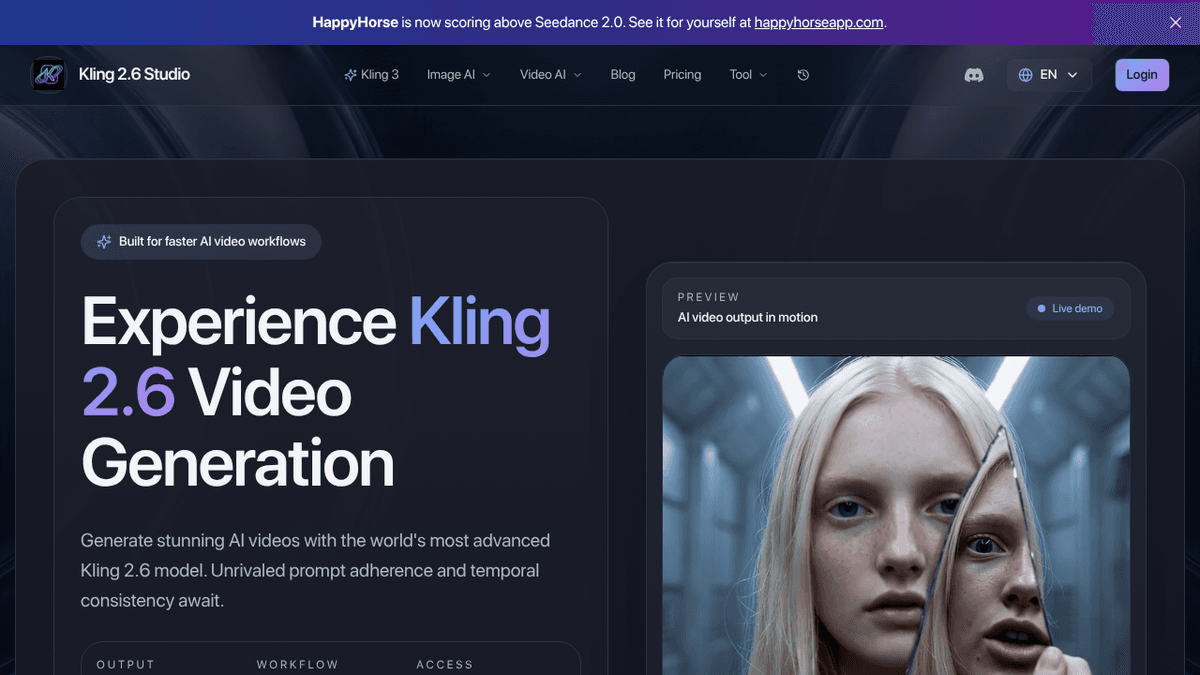Viewport: 1200px width, 675px height.
Task: Close the HappyHorse announcement banner
Action: (x=1175, y=22)
